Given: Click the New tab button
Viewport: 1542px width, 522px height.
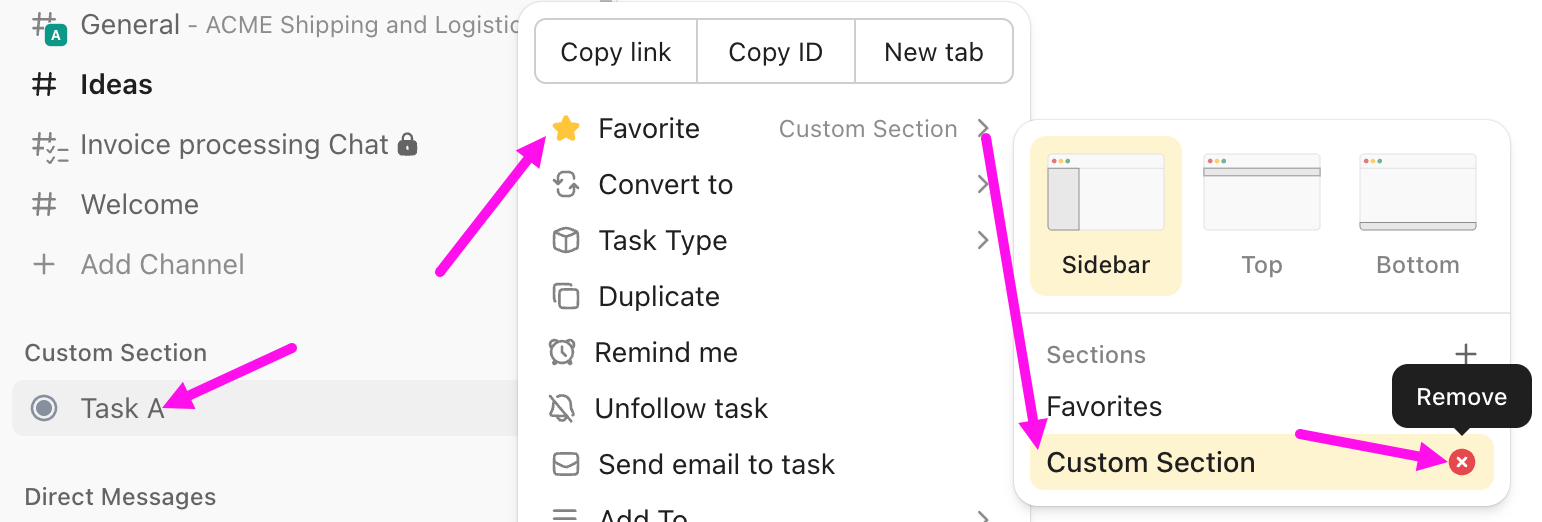Looking at the screenshot, I should pos(934,52).
